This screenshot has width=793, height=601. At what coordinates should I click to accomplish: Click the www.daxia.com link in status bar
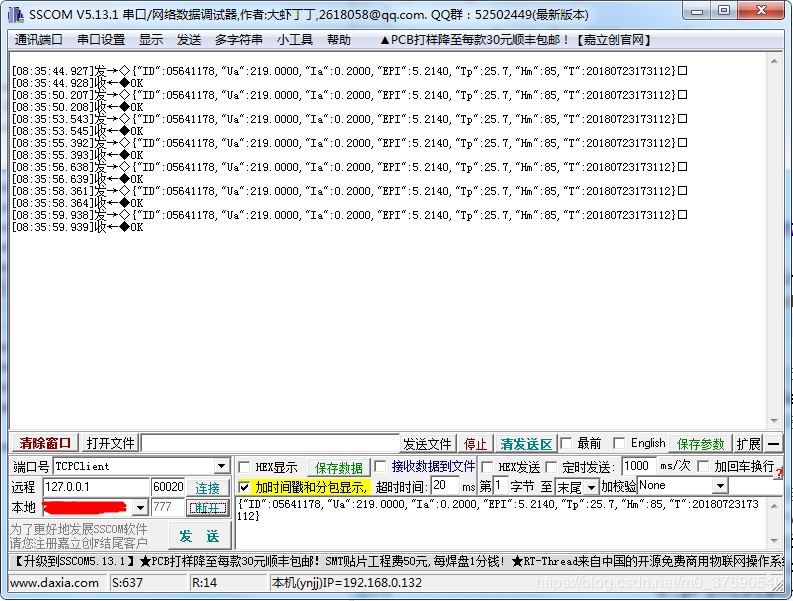pos(54,583)
